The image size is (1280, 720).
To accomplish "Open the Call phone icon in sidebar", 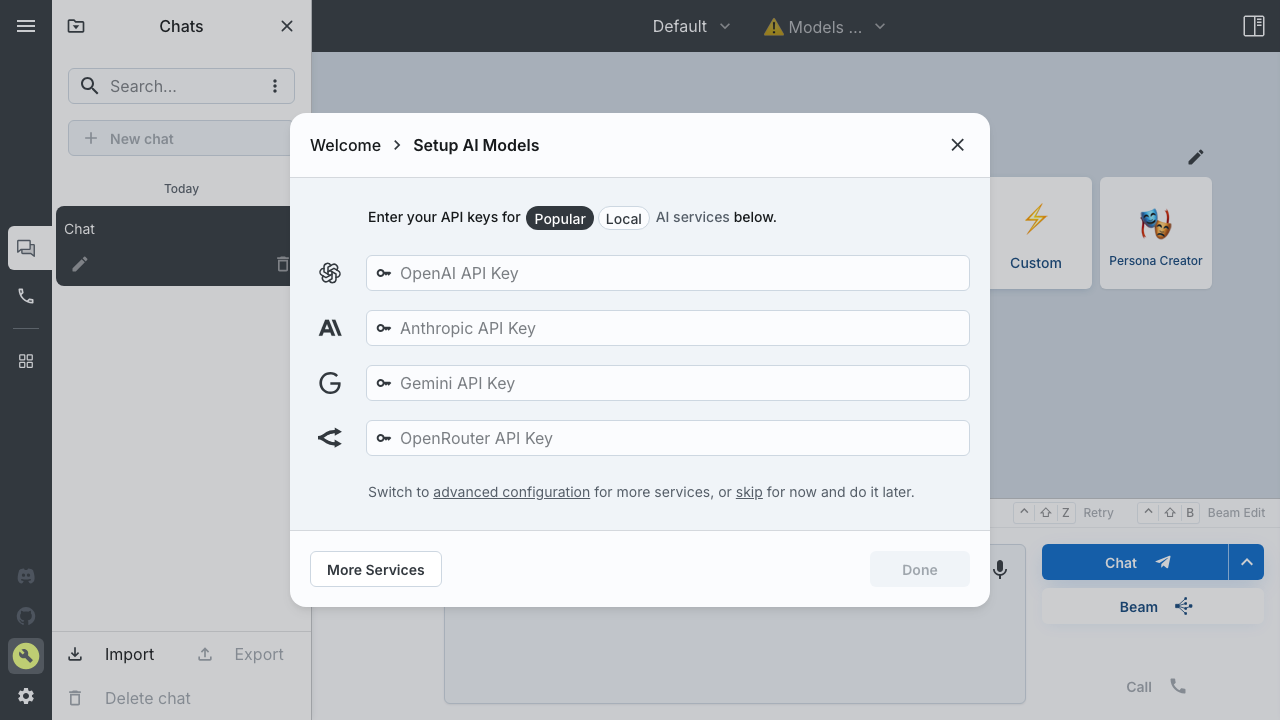I will pyautogui.click(x=26, y=296).
